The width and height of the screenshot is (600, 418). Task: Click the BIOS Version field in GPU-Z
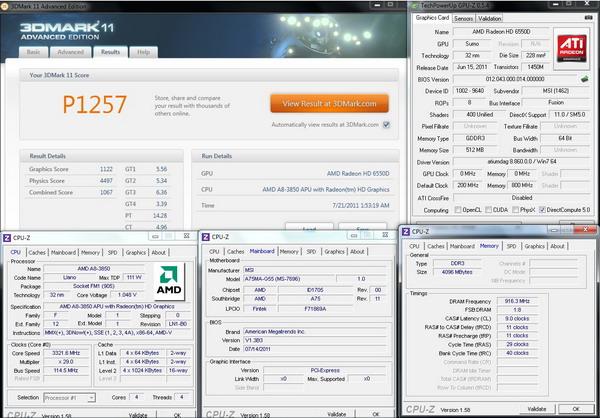pyautogui.click(x=514, y=79)
